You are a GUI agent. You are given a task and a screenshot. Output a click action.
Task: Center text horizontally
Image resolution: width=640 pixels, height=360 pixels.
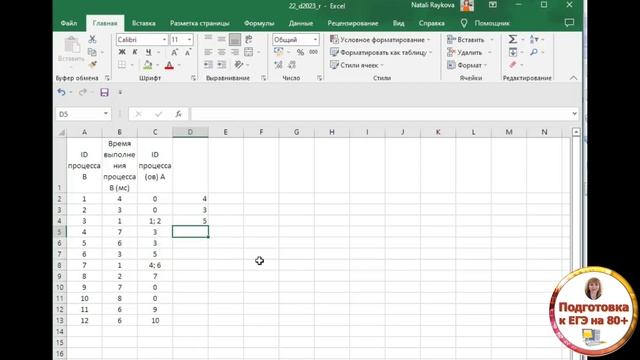tap(221, 52)
